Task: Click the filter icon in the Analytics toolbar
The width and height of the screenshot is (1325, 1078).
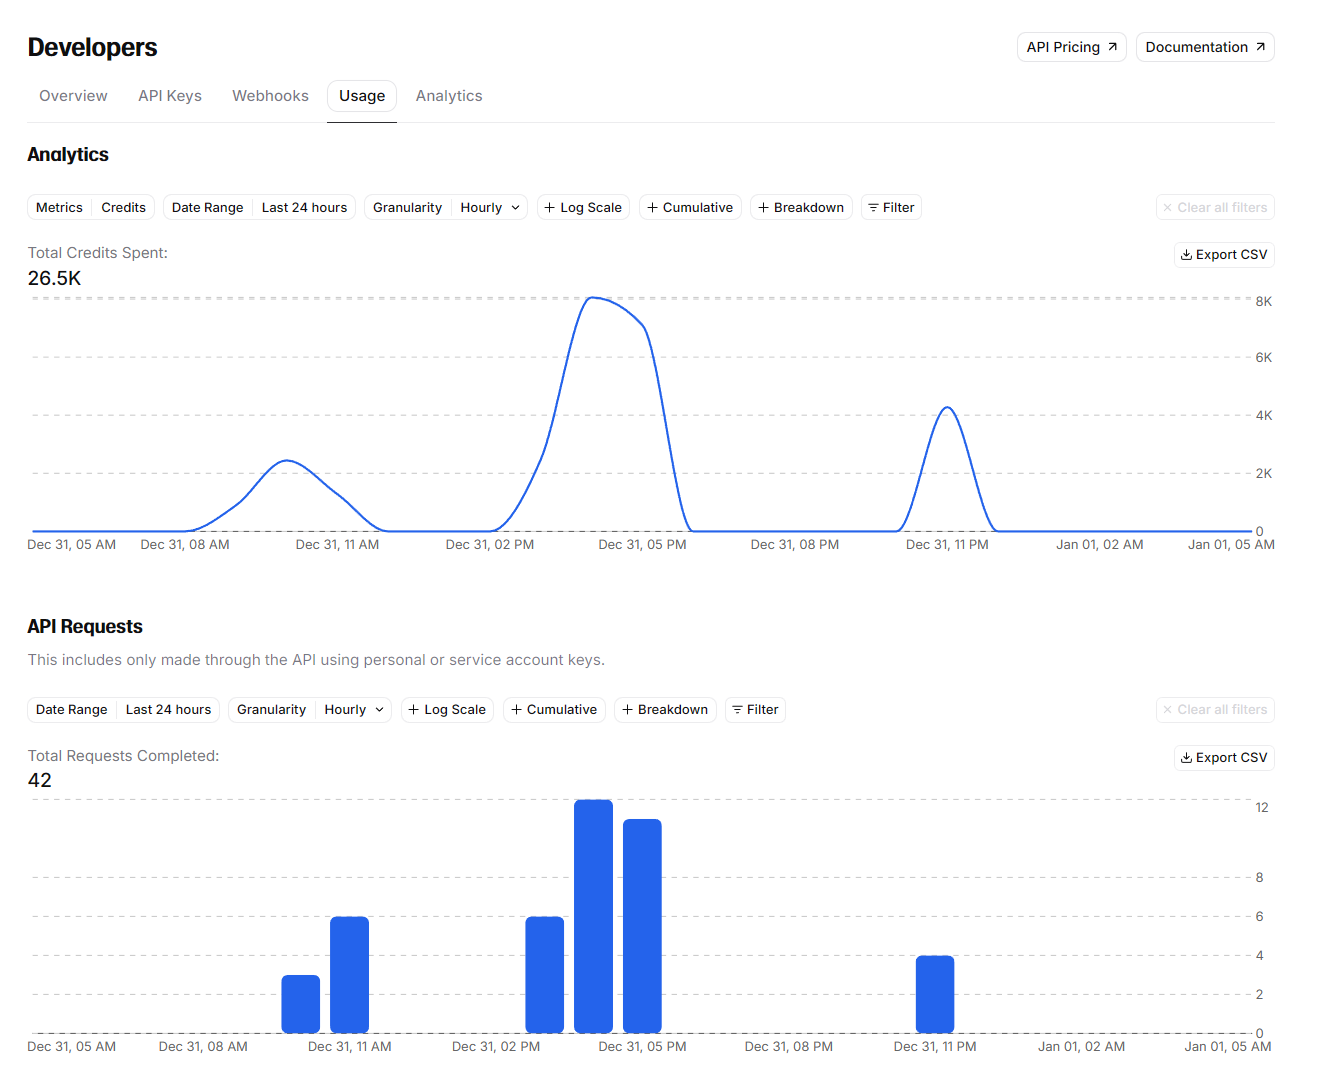Action: (x=873, y=208)
